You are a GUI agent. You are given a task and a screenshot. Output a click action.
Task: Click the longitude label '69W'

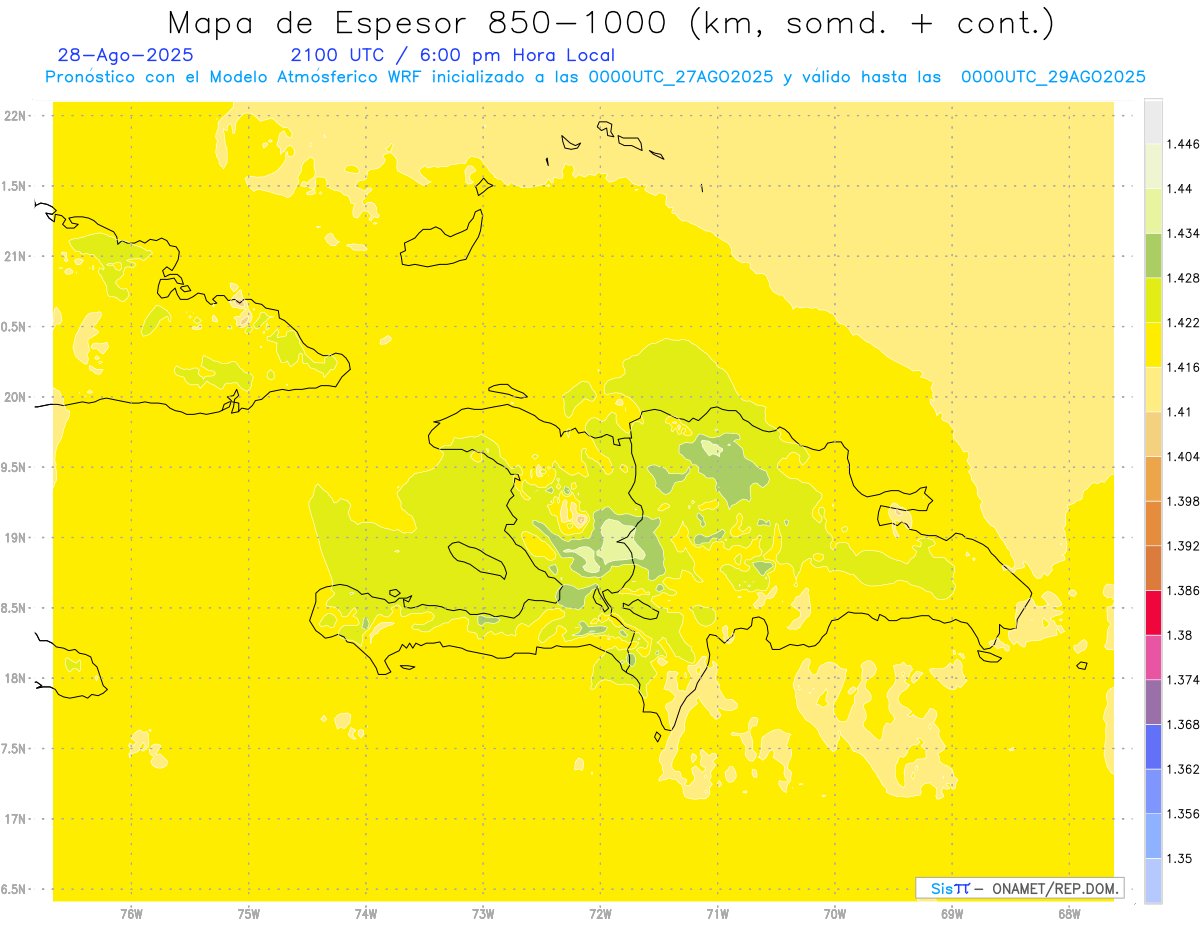(x=951, y=914)
